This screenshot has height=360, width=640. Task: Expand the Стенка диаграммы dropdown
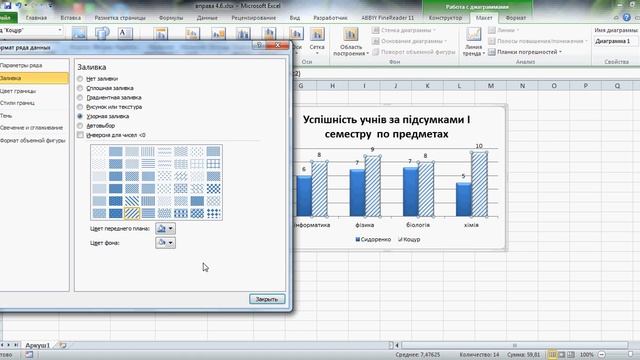434,30
